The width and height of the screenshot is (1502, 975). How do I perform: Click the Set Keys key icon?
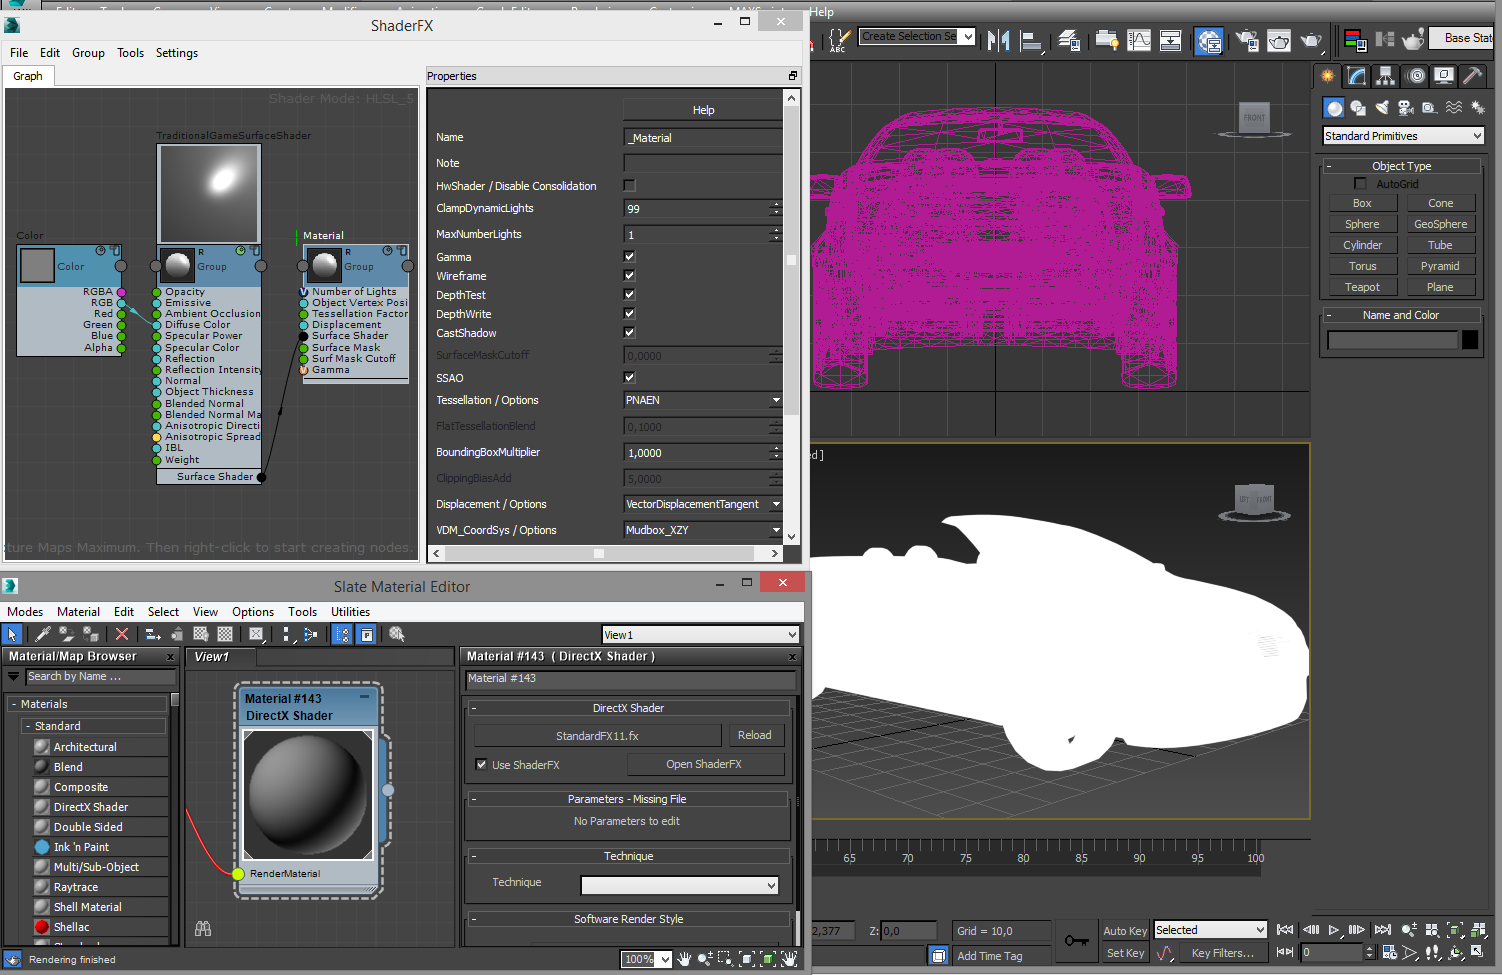click(x=1077, y=941)
